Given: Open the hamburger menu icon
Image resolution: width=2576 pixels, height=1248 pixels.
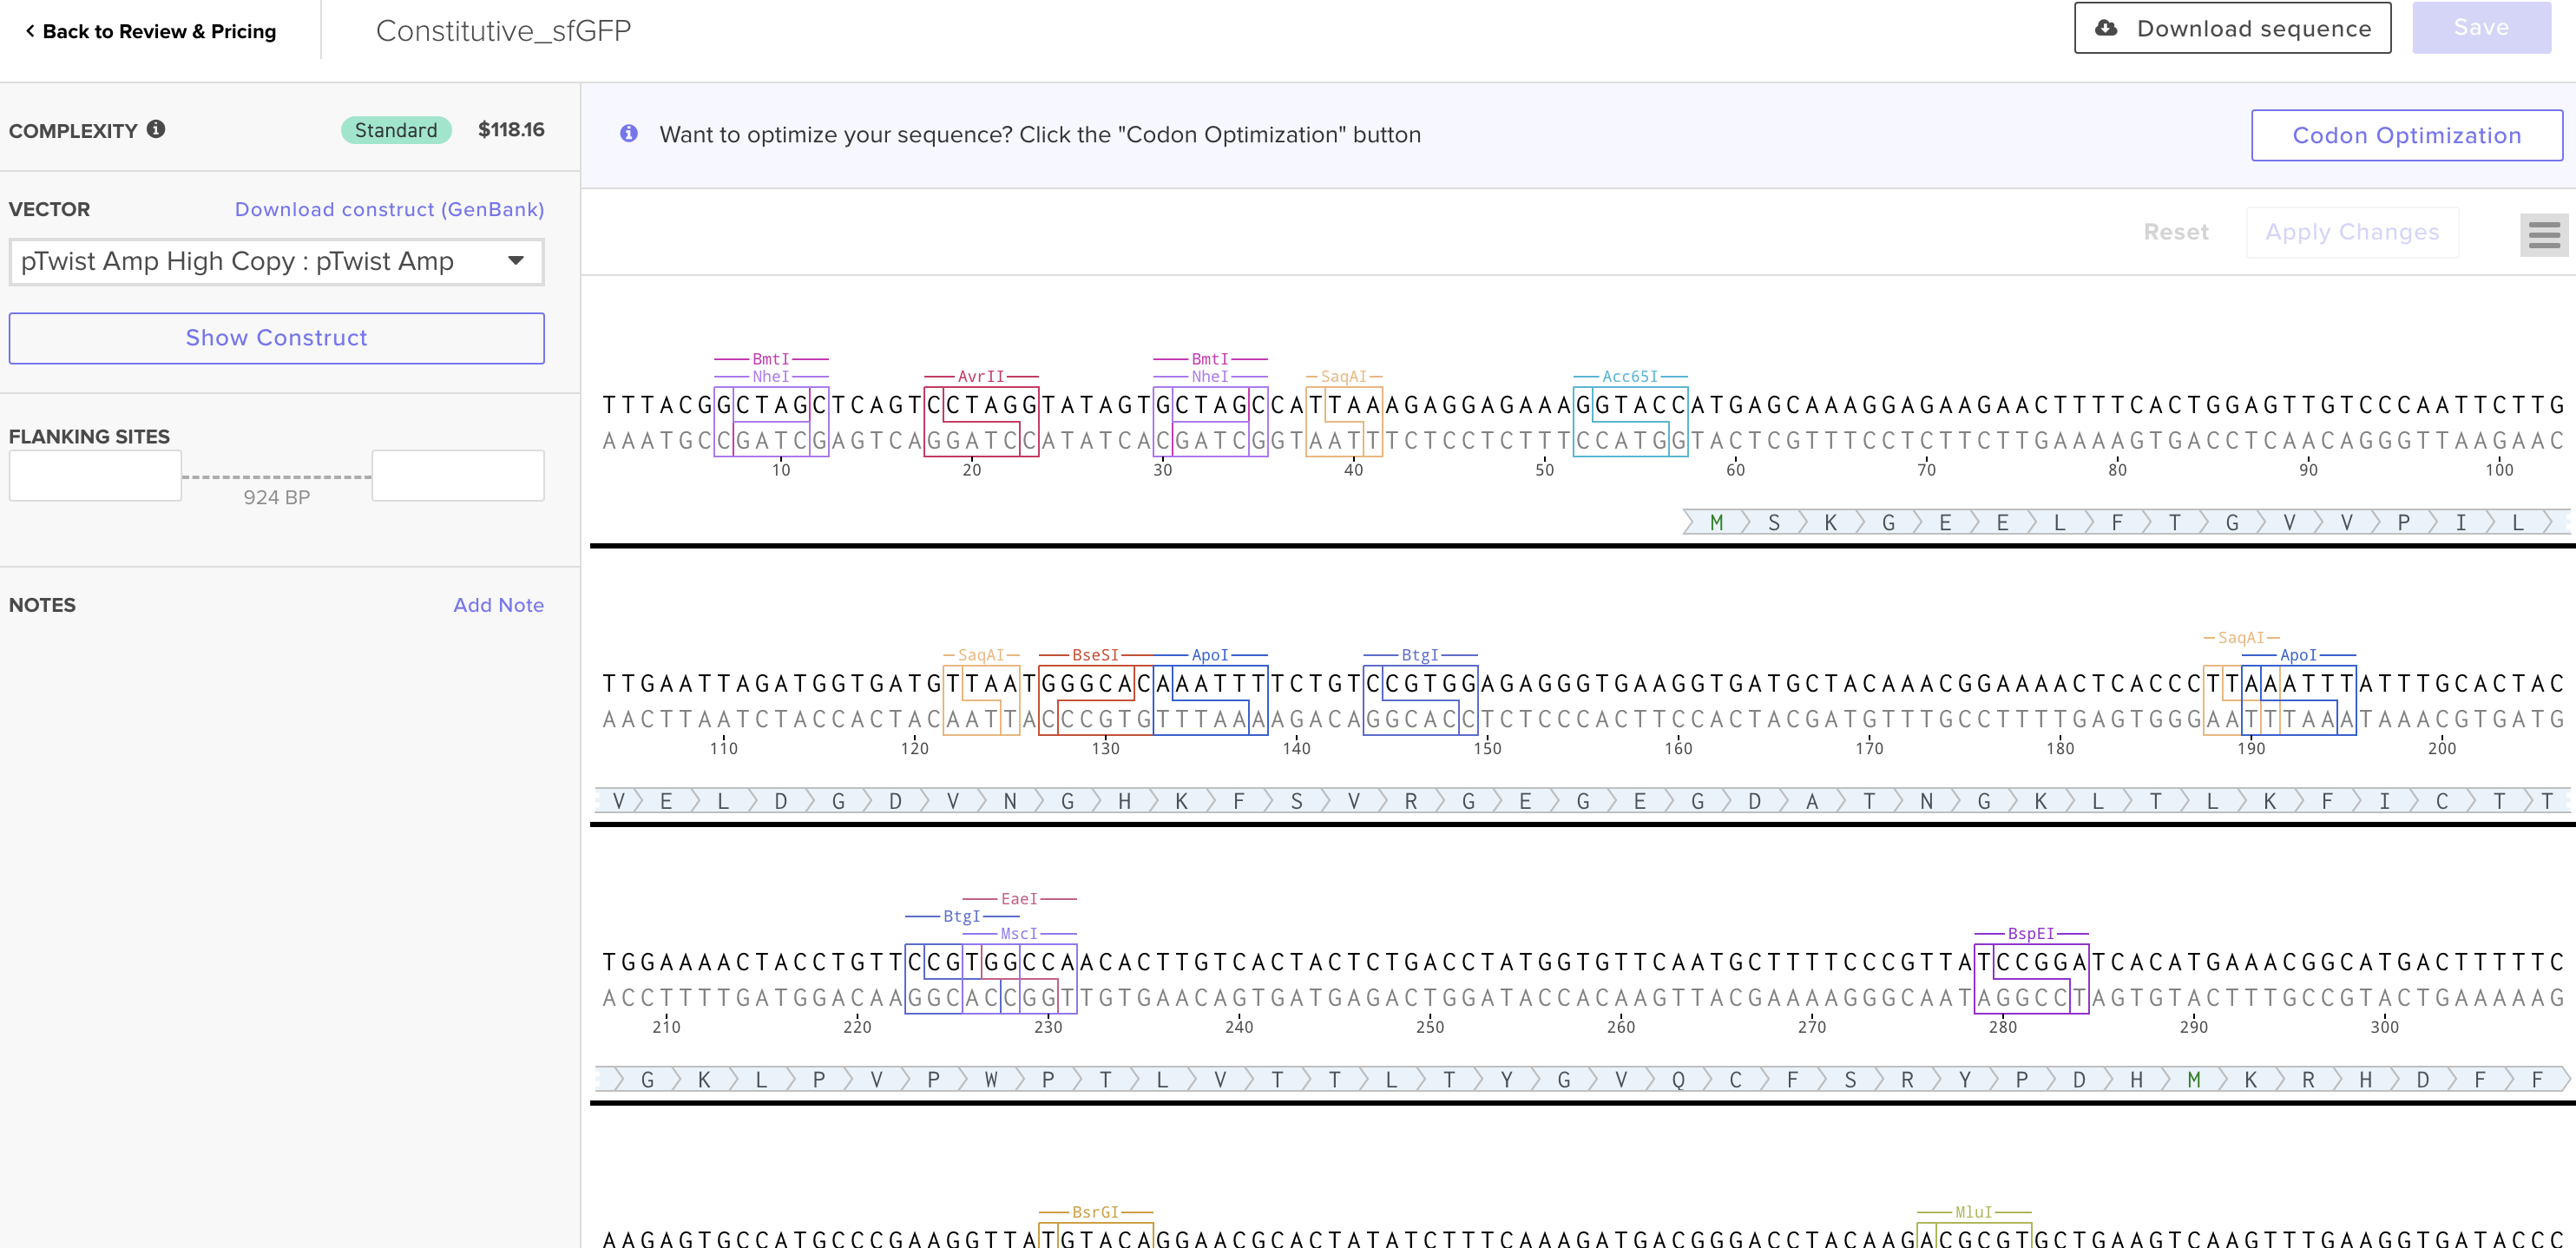Looking at the screenshot, I should point(2543,235).
